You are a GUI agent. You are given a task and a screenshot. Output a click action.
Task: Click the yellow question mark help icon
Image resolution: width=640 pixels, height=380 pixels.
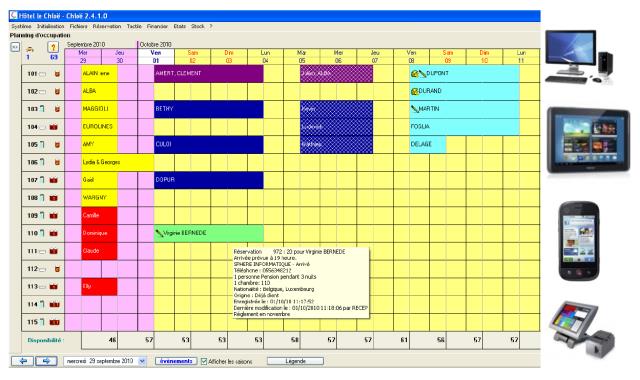pos(53,47)
